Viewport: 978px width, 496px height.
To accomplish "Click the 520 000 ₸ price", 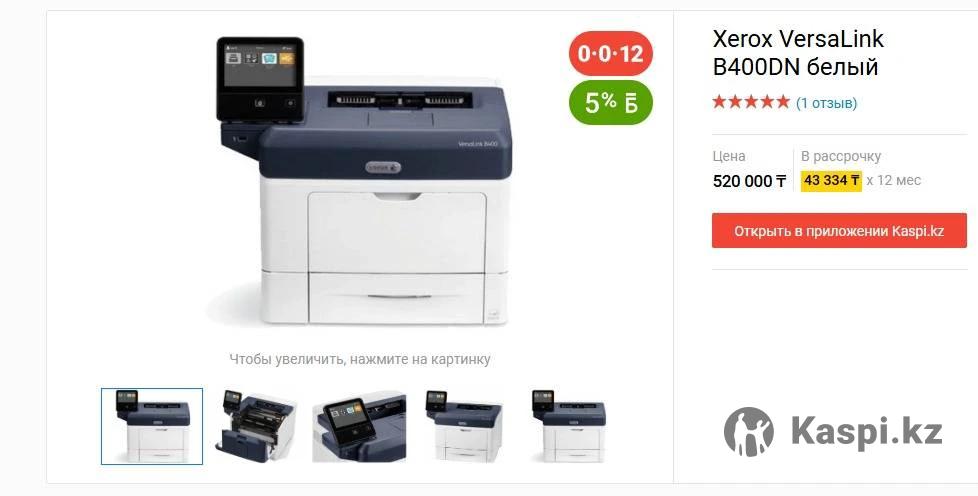I will [x=749, y=181].
